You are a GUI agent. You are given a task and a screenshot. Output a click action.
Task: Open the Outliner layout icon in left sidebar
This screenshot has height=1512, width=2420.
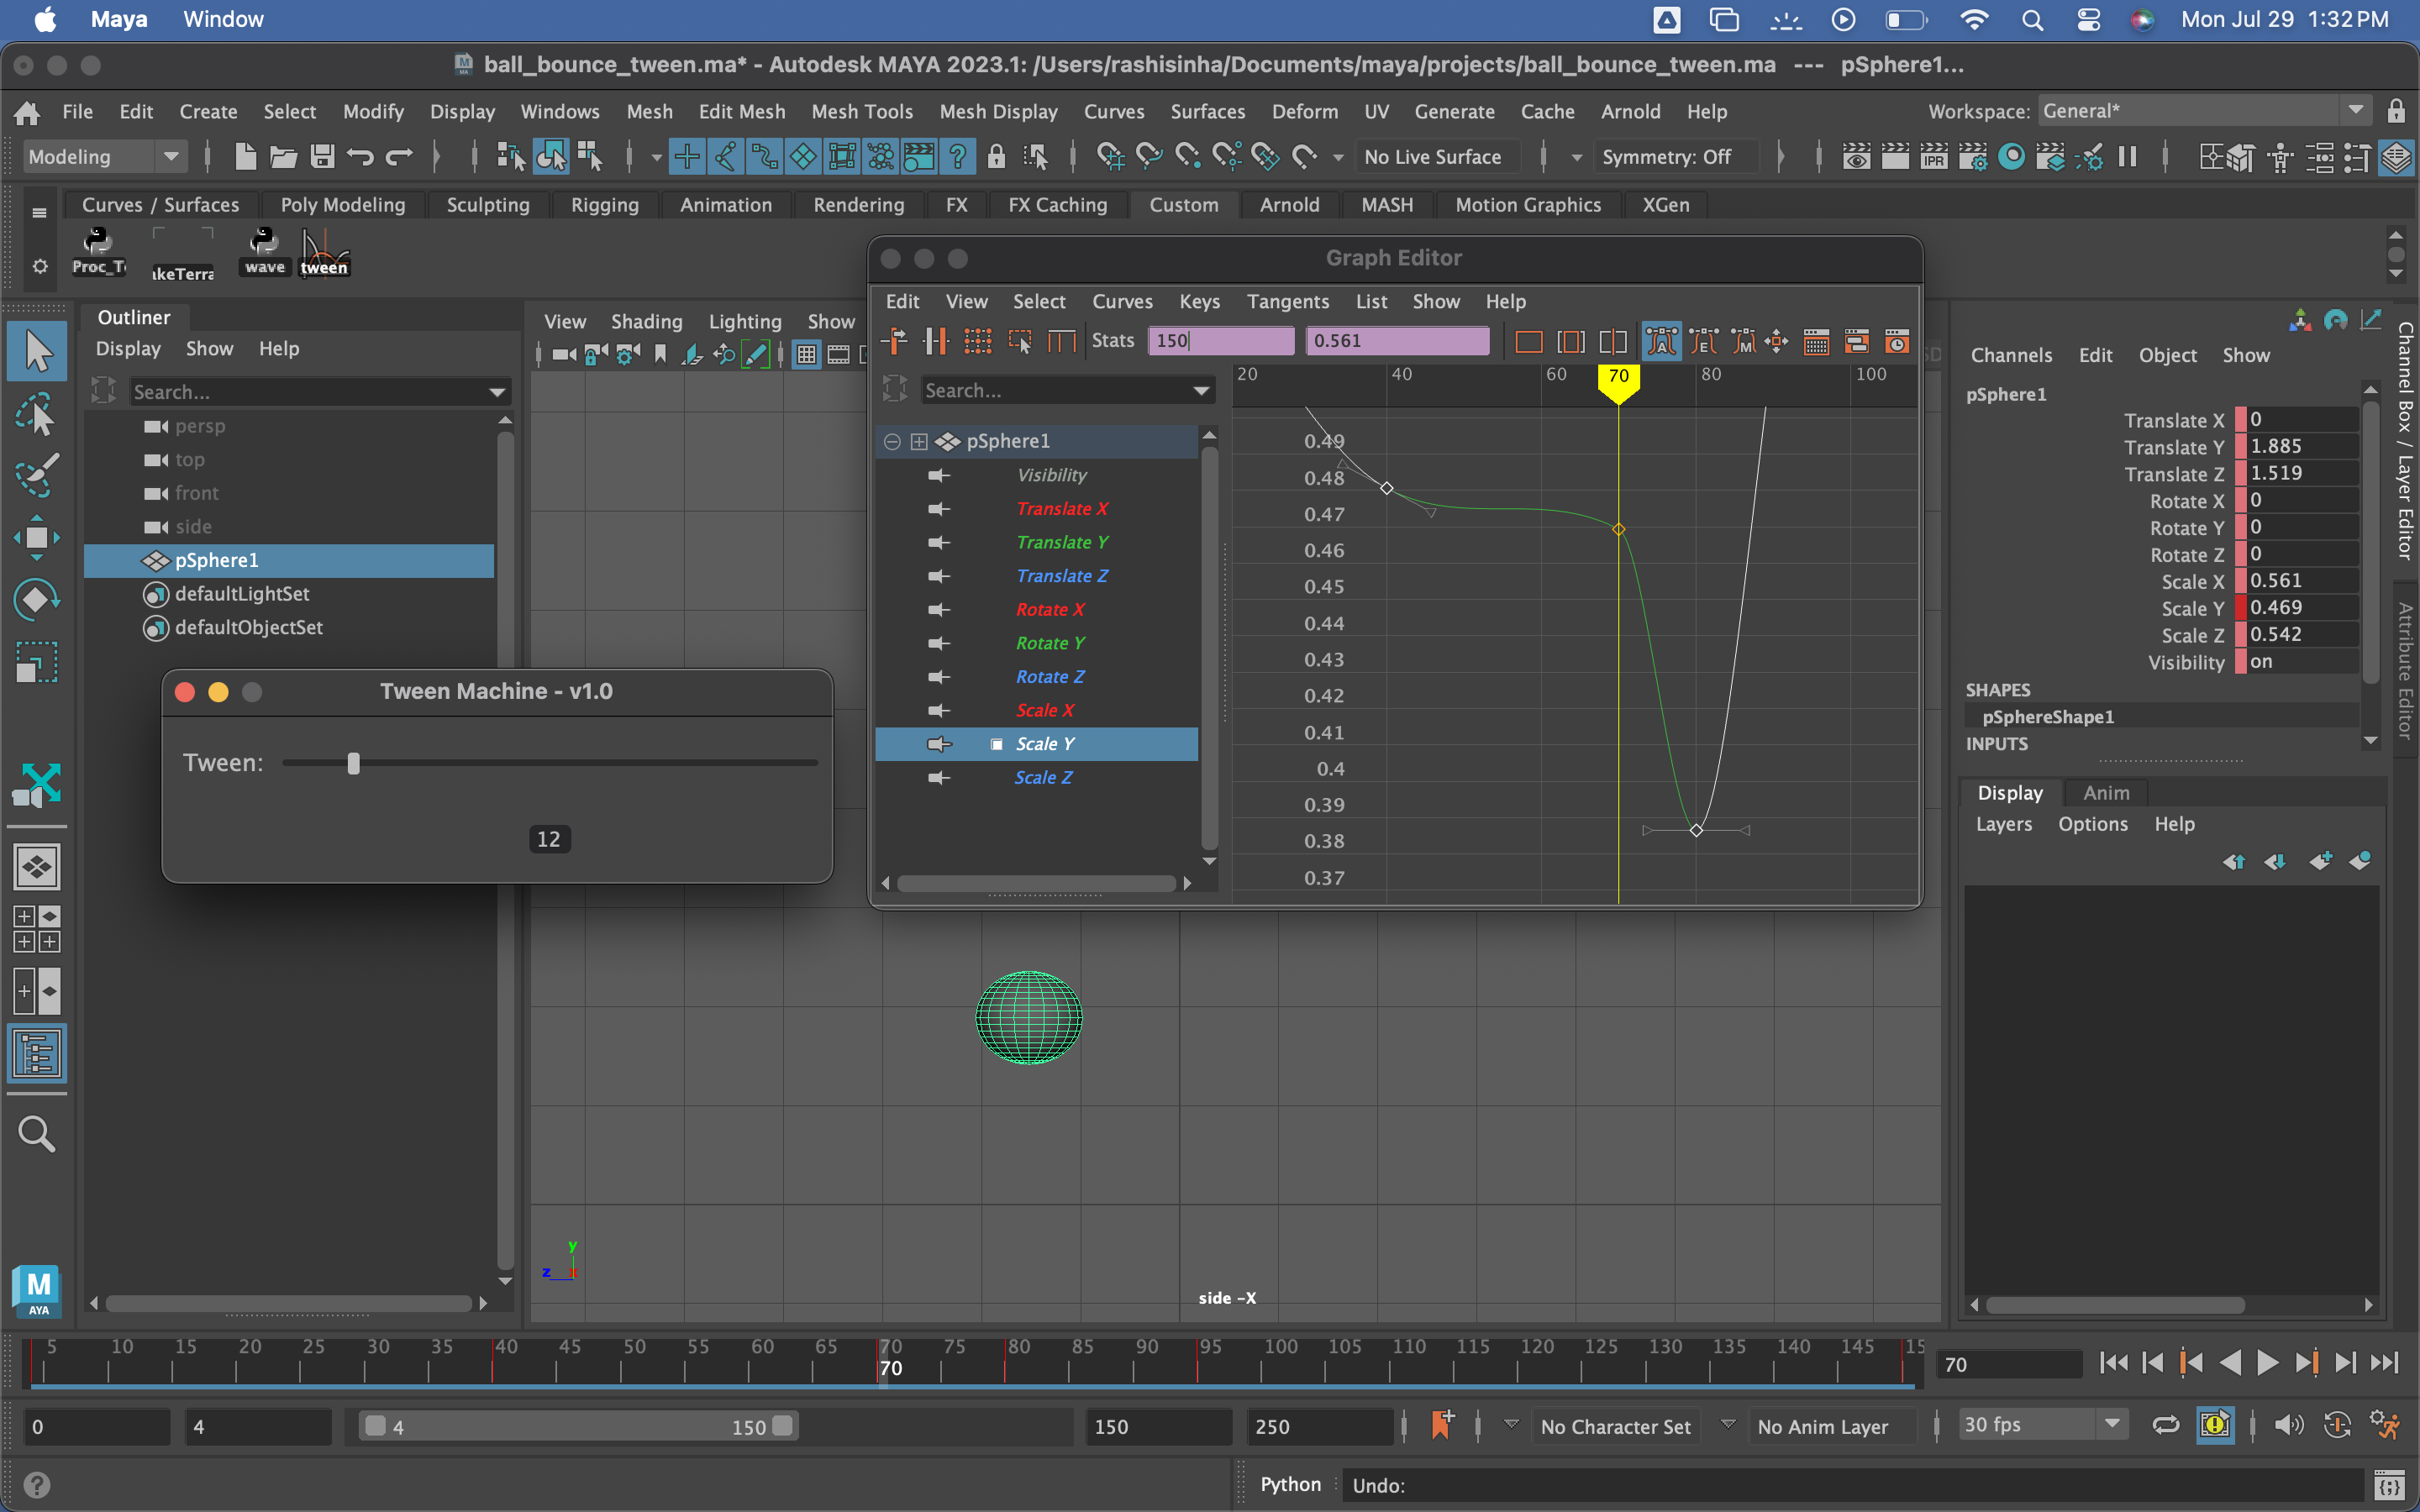point(37,1053)
